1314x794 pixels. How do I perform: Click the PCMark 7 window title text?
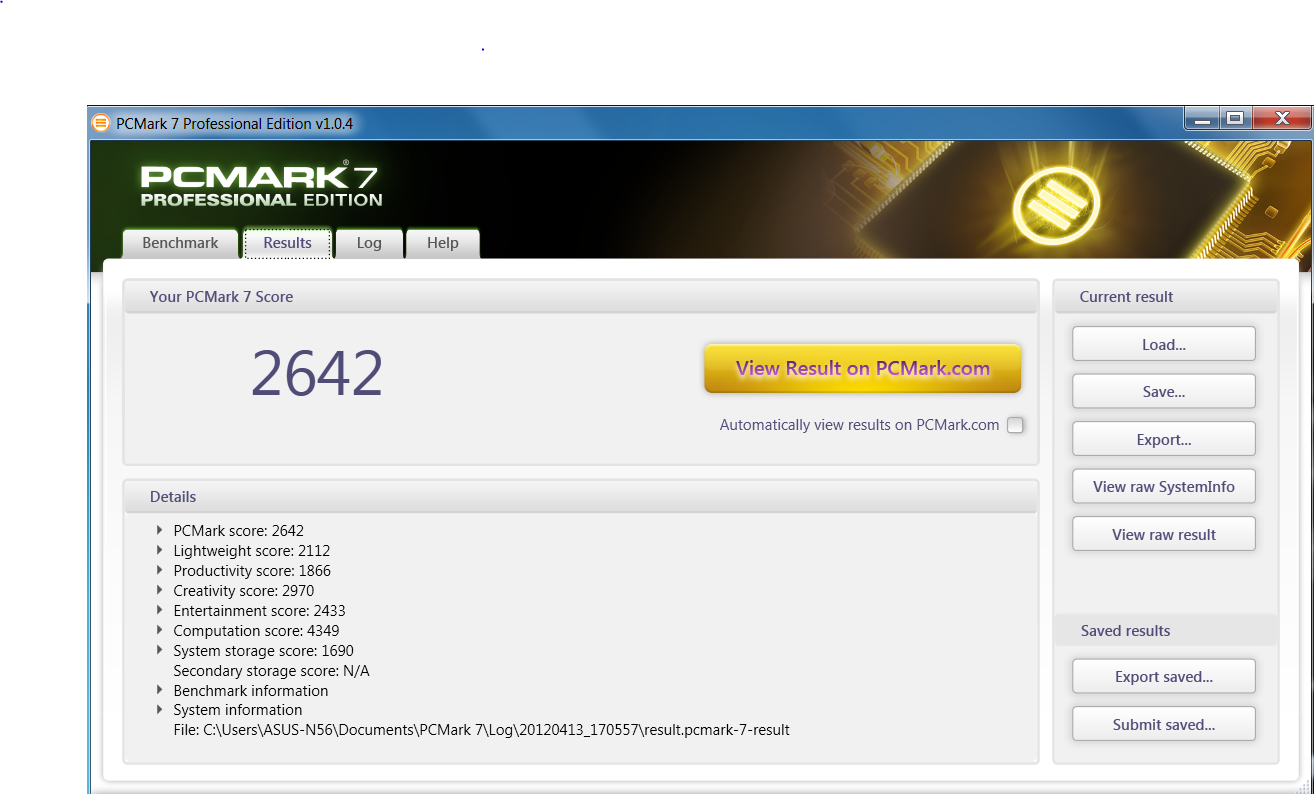(x=234, y=124)
